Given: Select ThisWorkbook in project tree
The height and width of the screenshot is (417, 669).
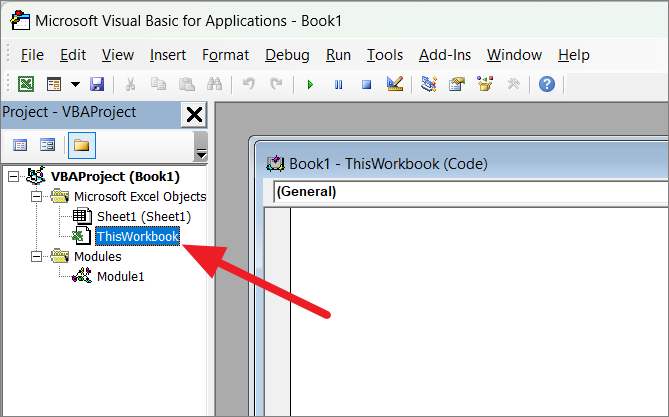Looking at the screenshot, I should tap(137, 236).
